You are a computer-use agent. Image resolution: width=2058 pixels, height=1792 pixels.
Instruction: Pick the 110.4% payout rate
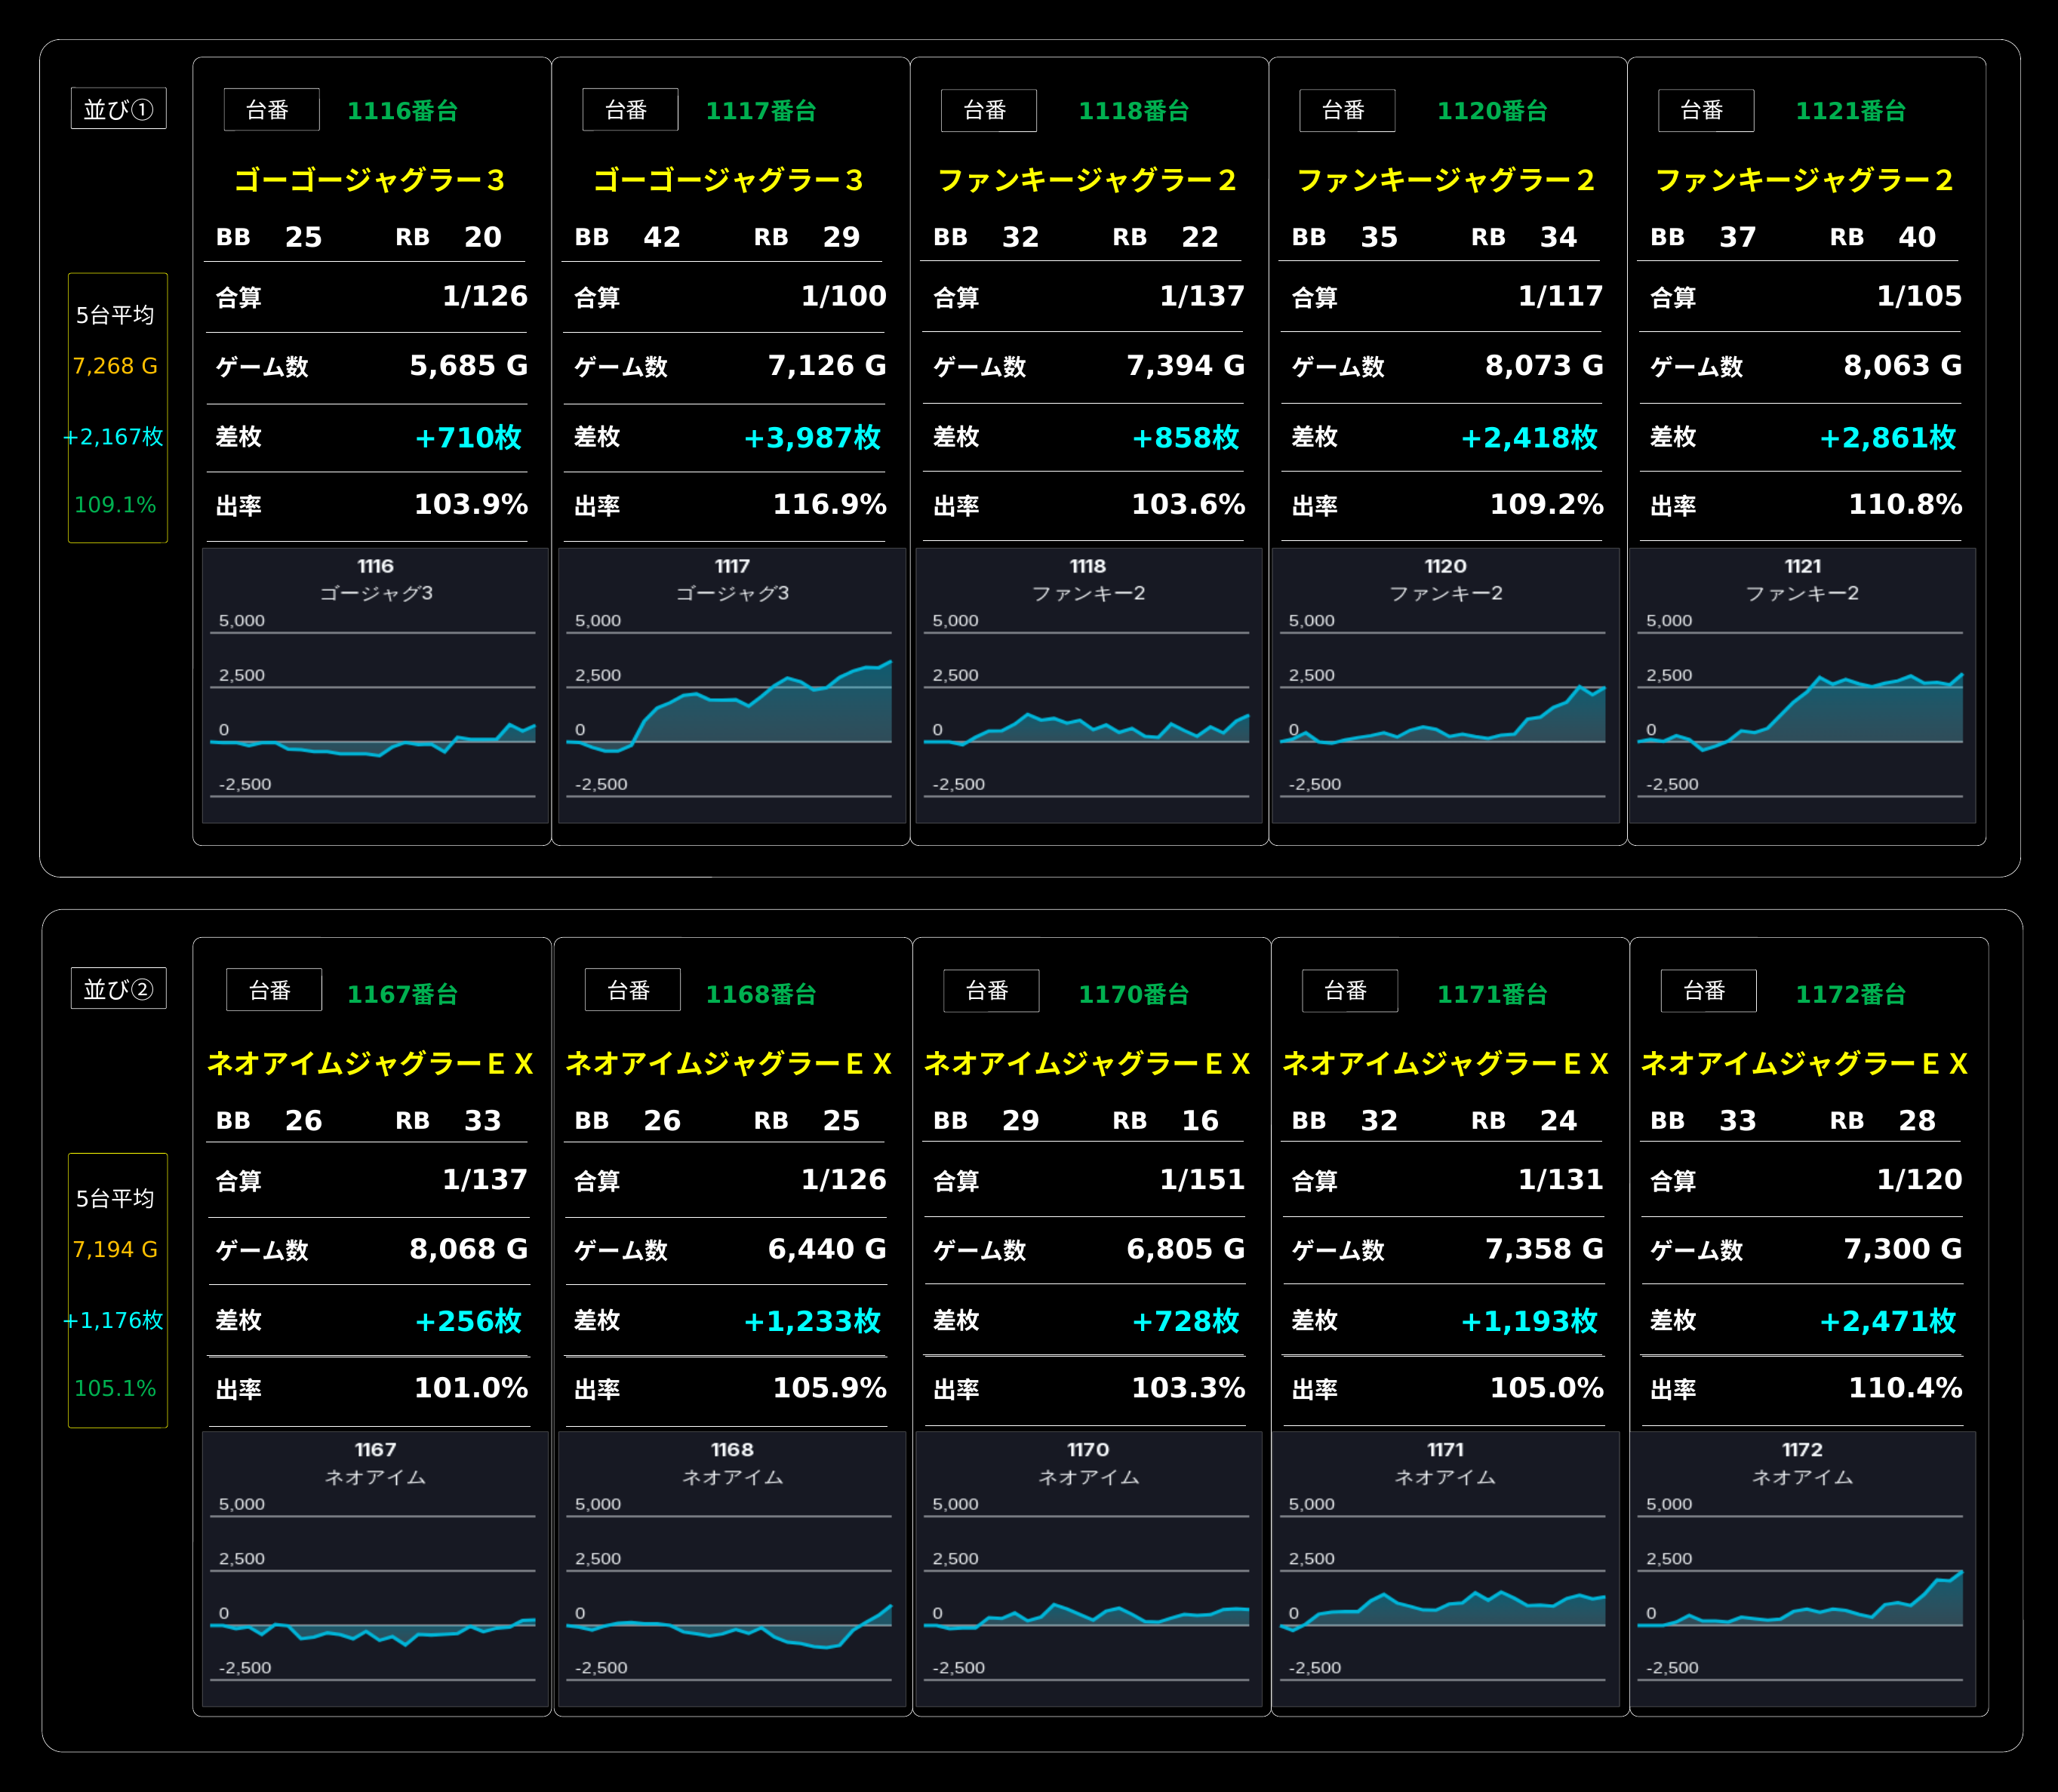pos(1905,1388)
